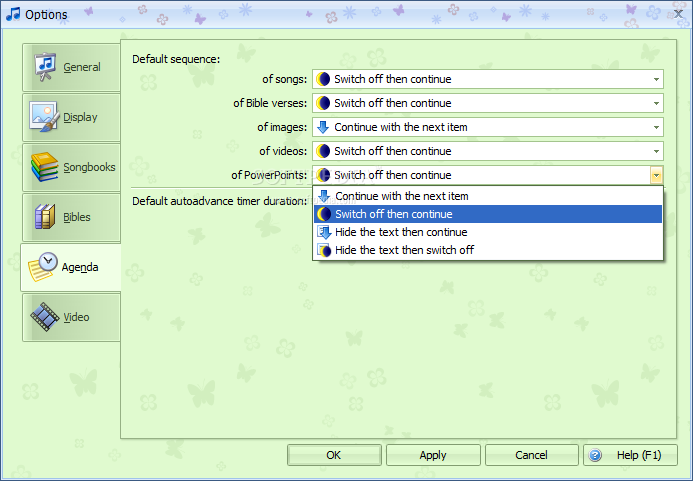This screenshot has width=693, height=481.
Task: Click the blue arrow icon in the images combo box
Action: (x=323, y=127)
